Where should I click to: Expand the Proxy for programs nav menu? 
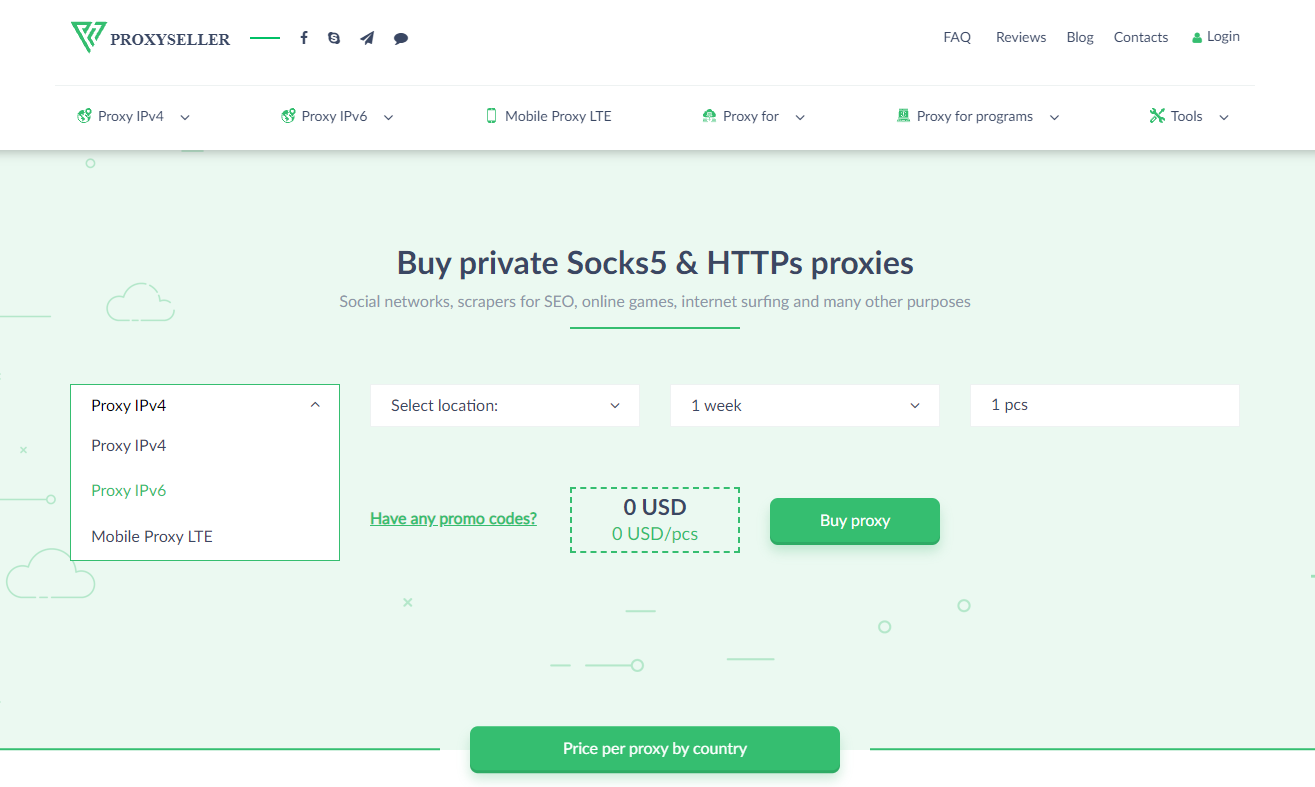pos(978,116)
